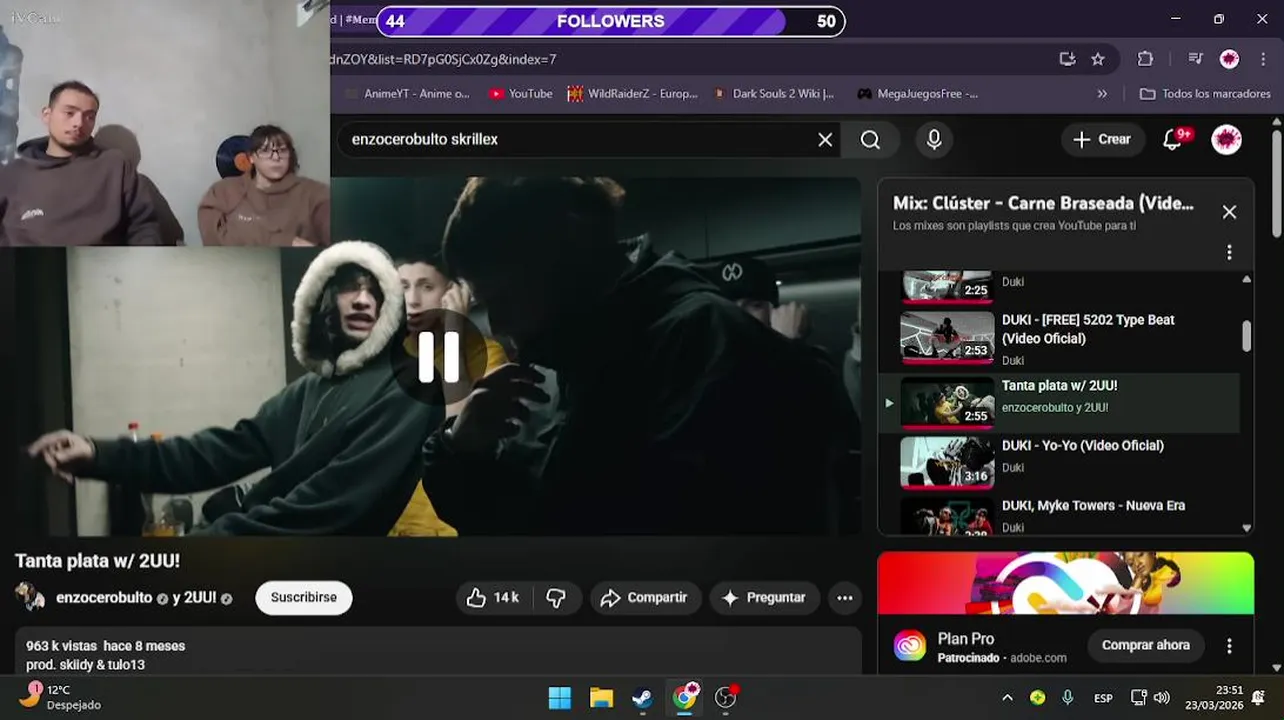Open network and volume quick settings
The image size is (1284, 720).
[1150, 698]
